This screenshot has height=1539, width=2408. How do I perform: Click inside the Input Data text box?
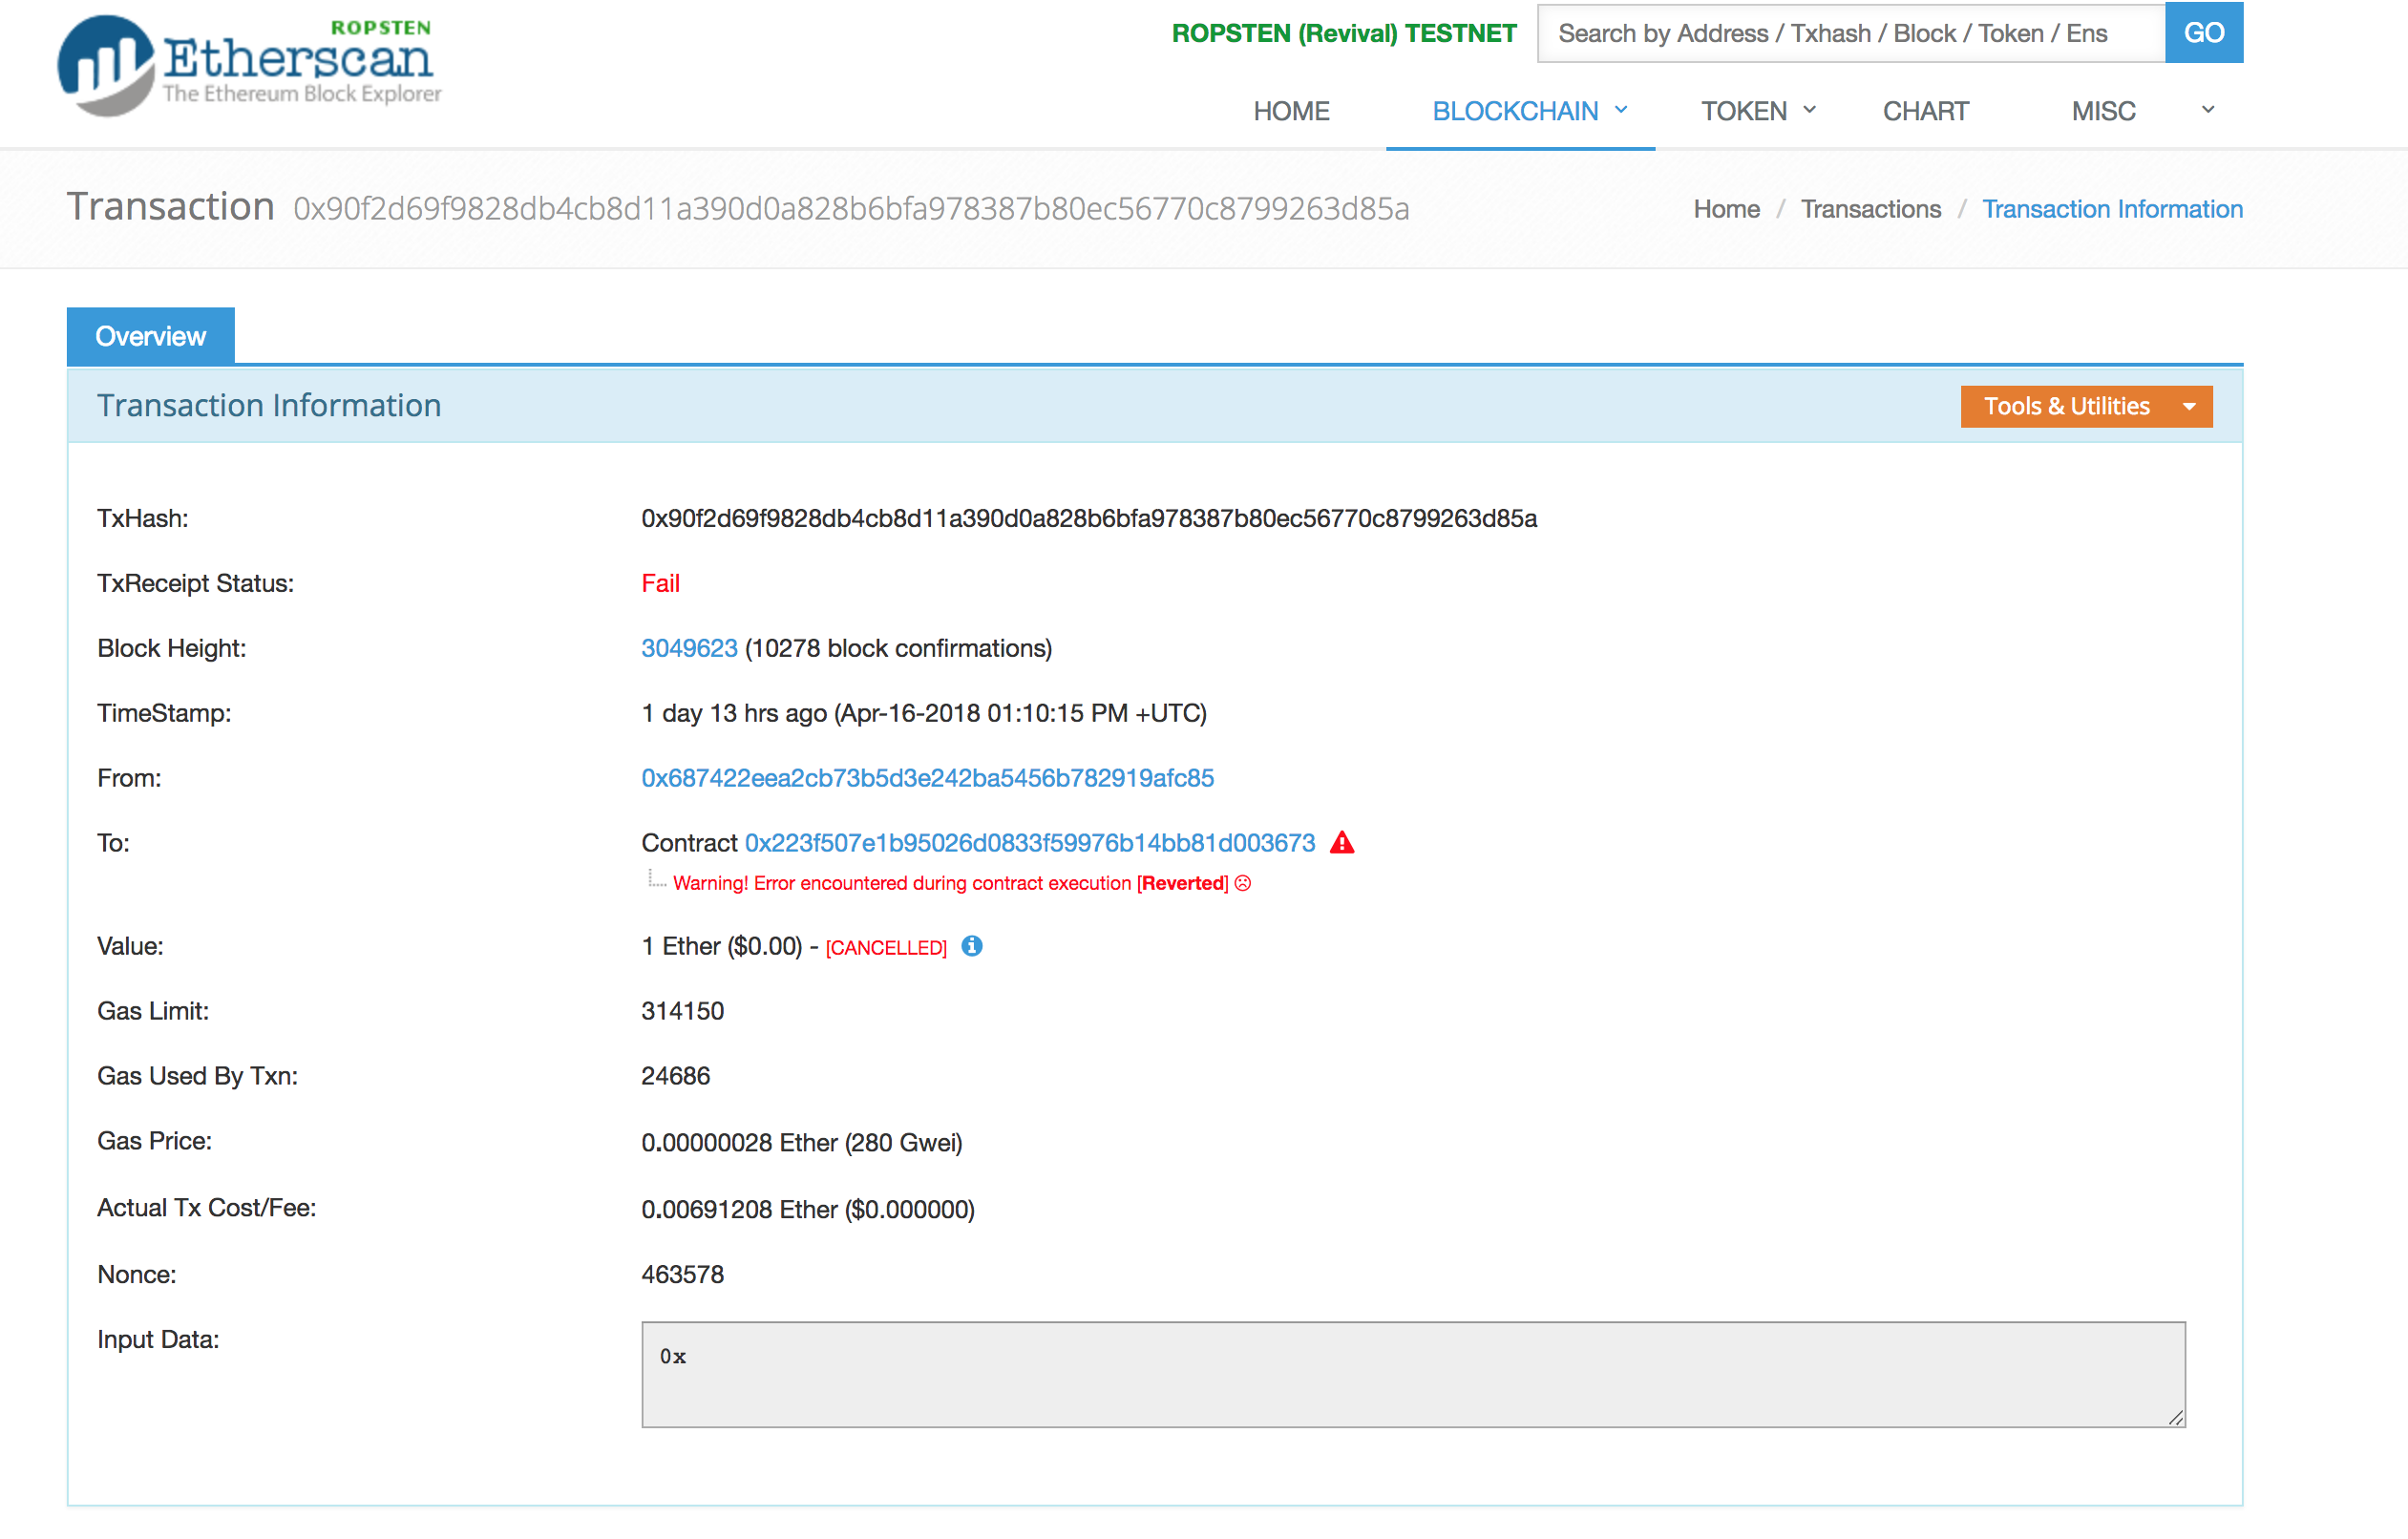coord(1412,1374)
